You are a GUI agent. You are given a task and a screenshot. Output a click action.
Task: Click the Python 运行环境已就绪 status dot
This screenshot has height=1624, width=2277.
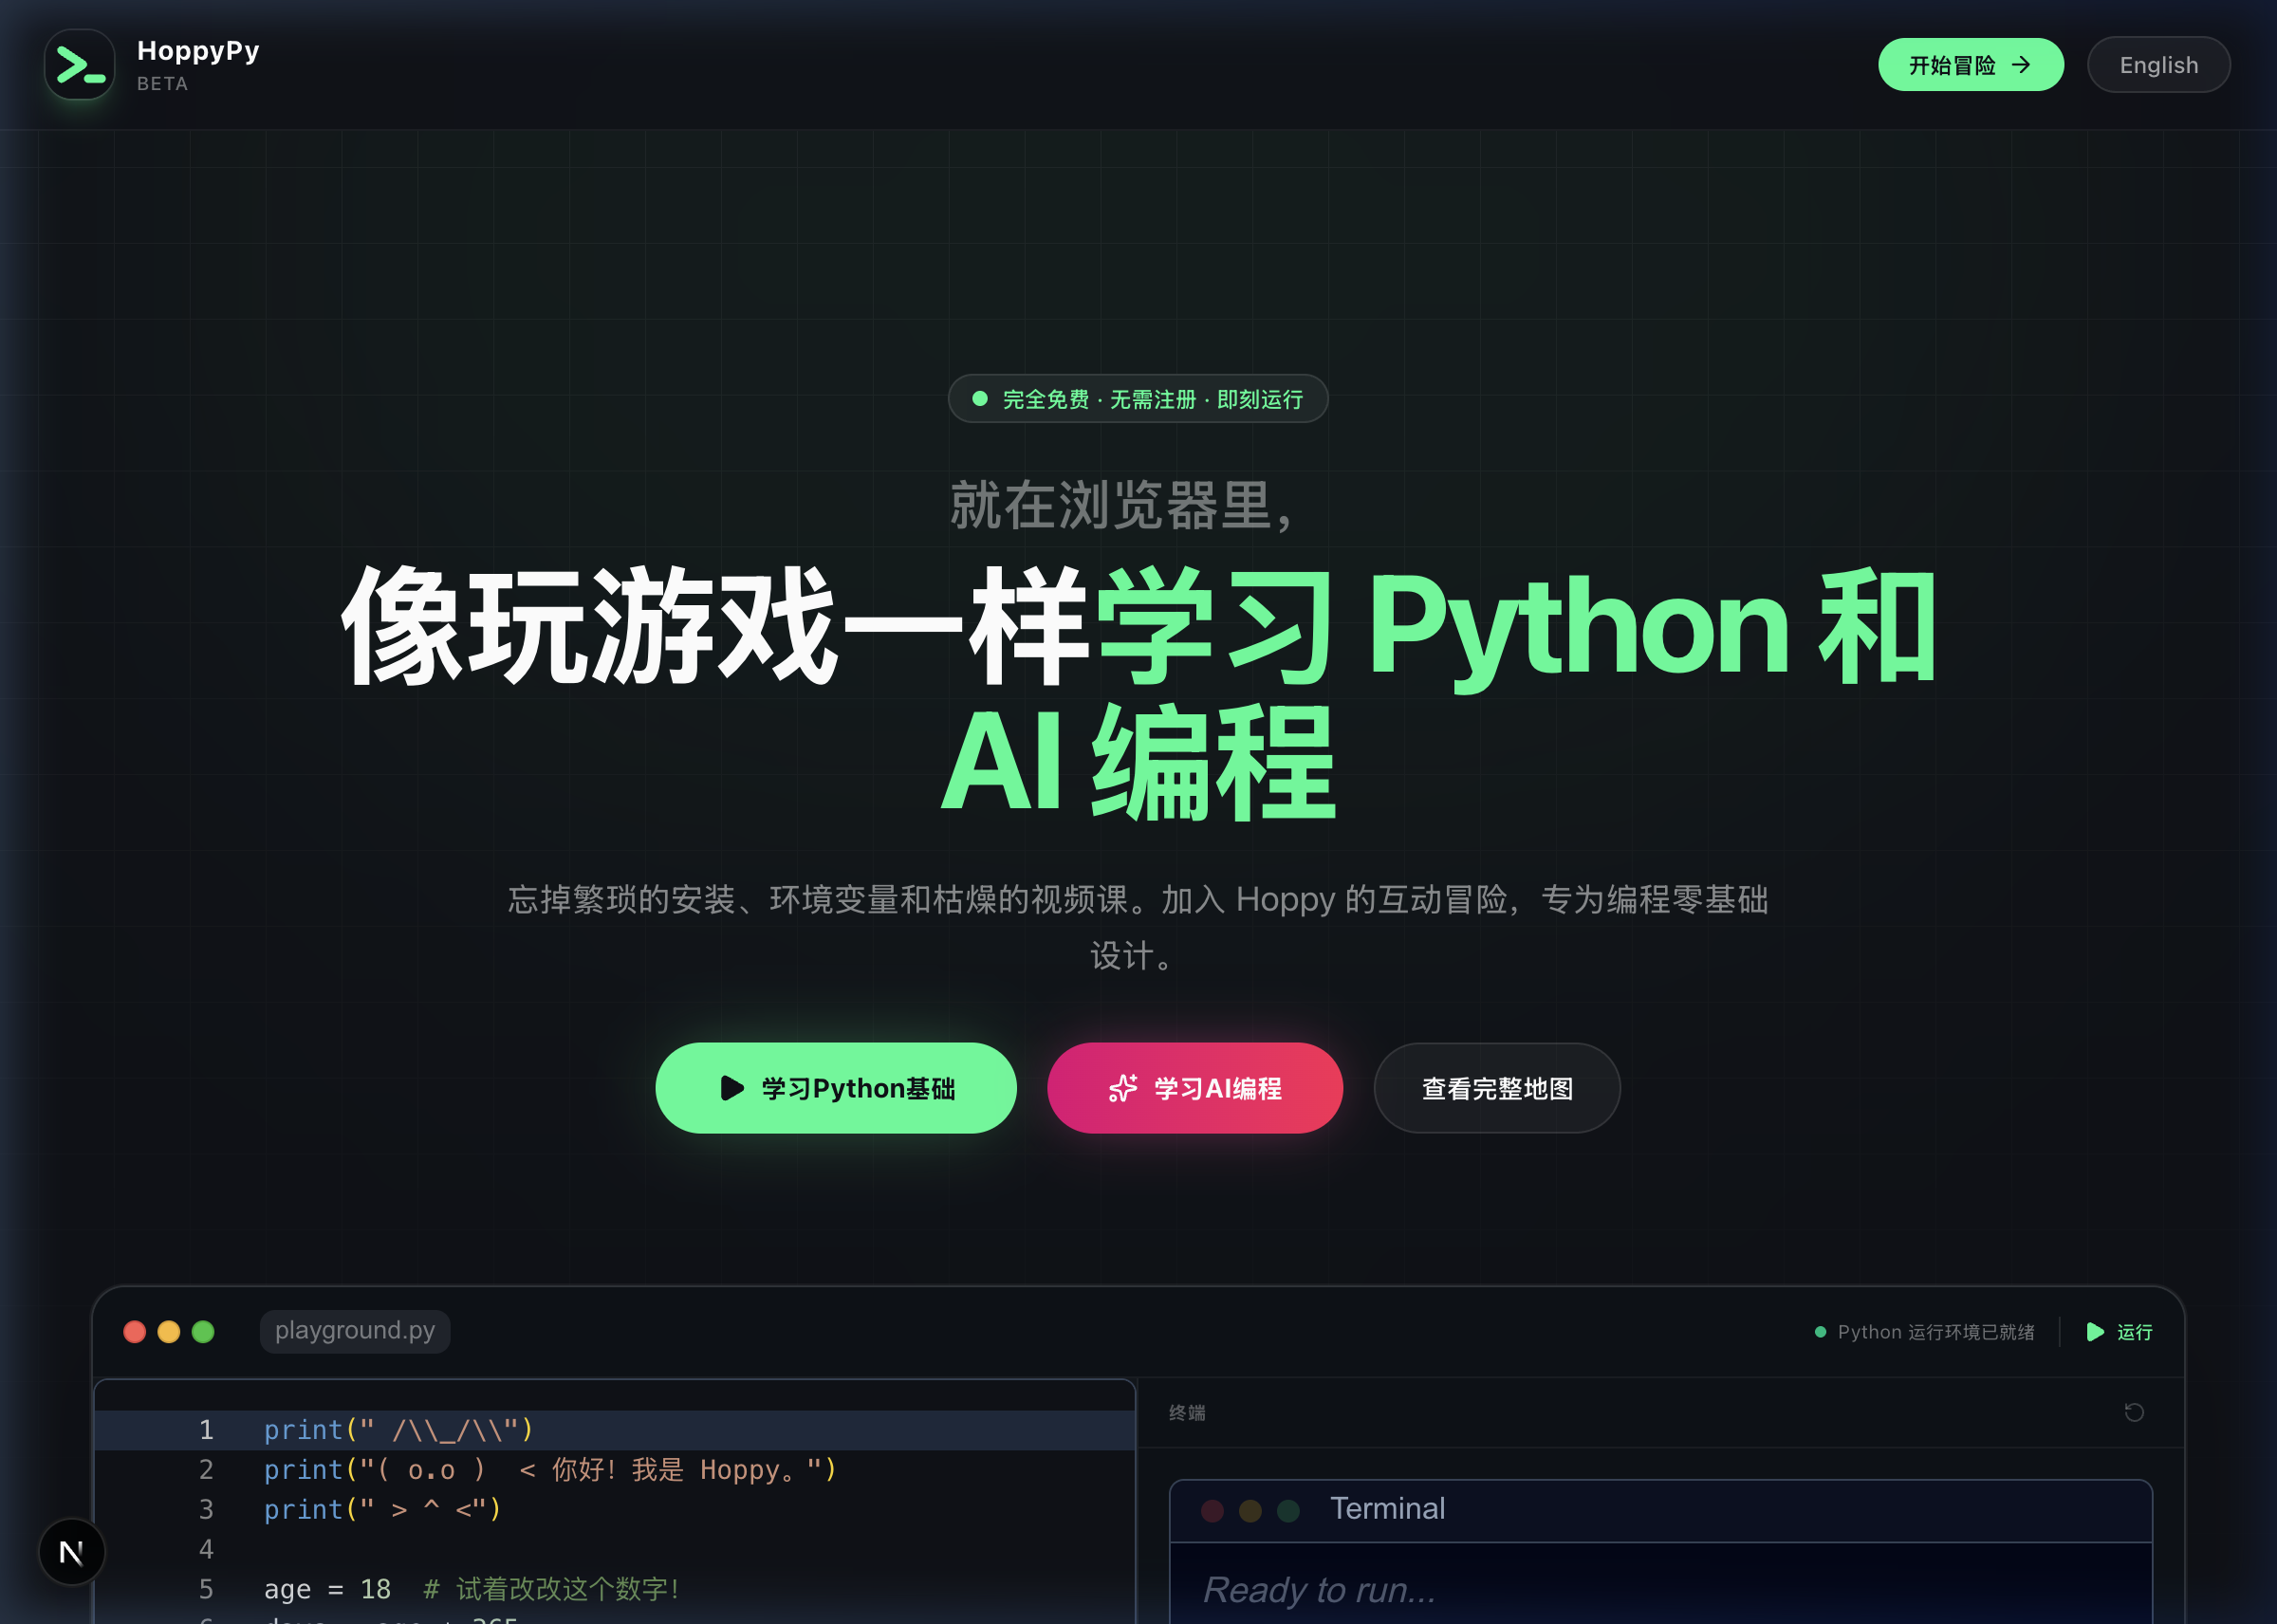coord(1820,1332)
